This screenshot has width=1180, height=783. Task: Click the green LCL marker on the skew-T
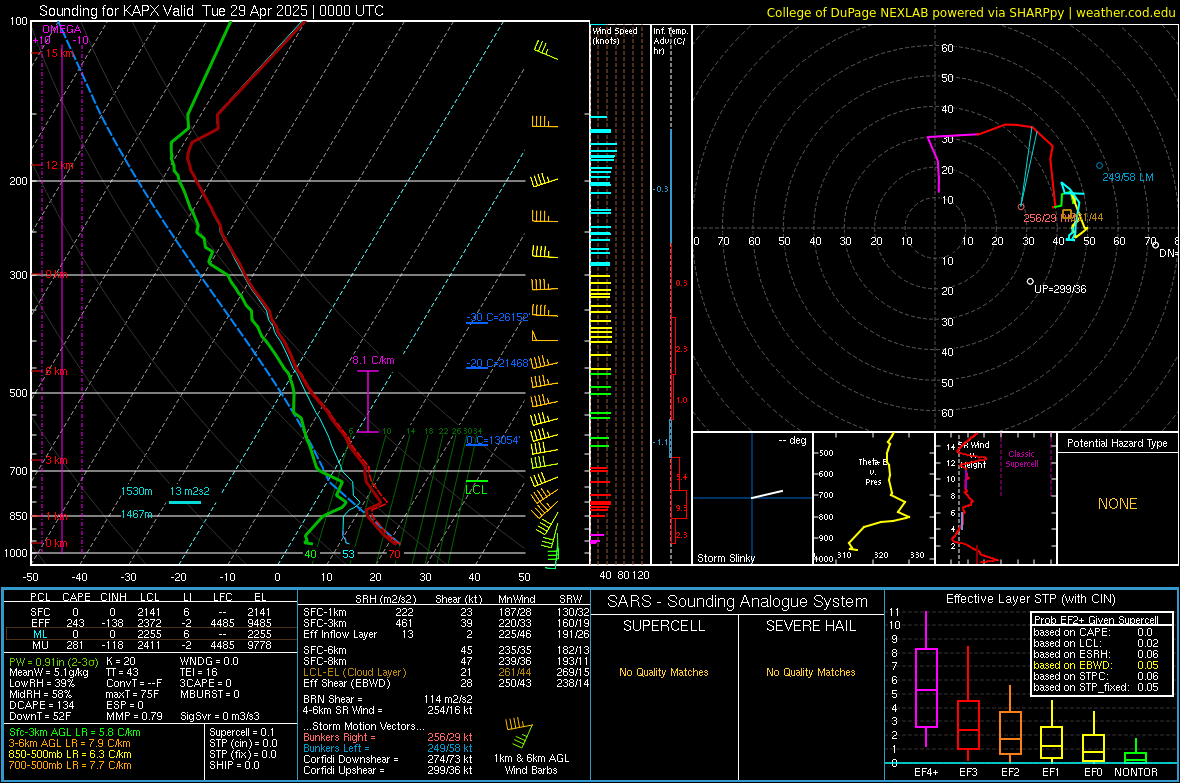[476, 486]
